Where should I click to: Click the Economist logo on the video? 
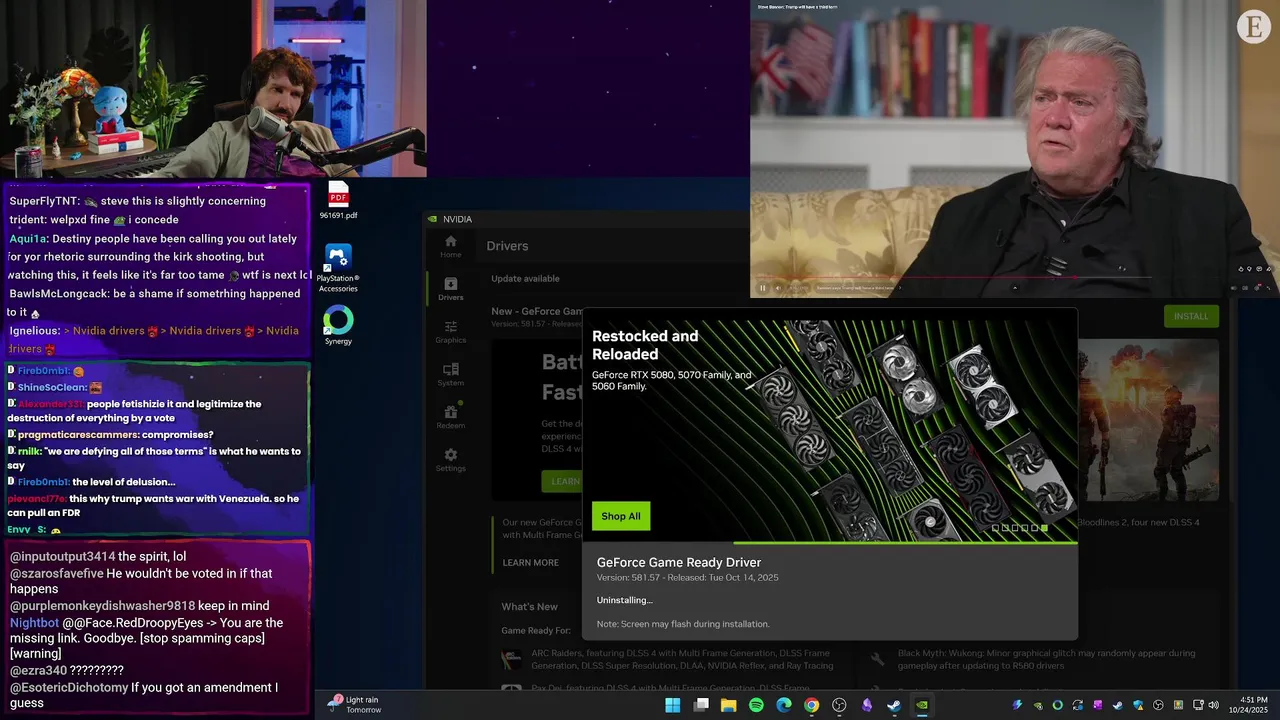pos(1254,26)
